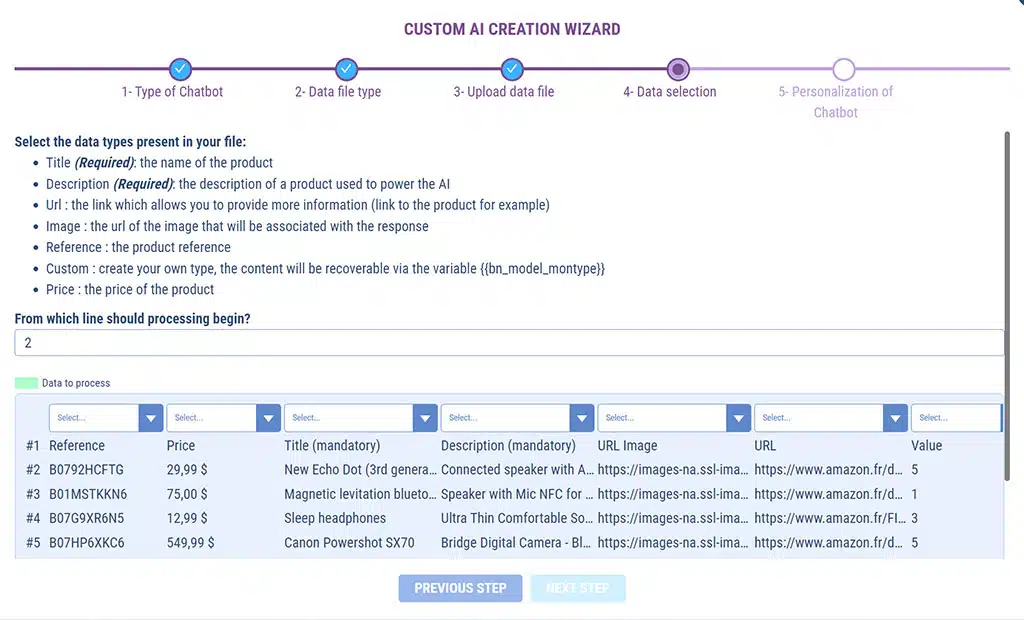Open the selector above the Value column
1024x620 pixels.
956,418
